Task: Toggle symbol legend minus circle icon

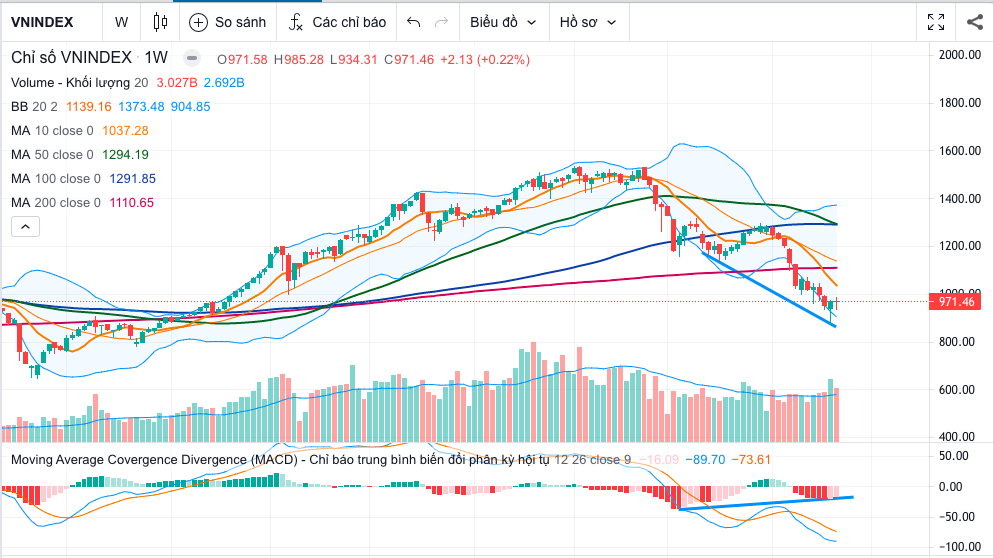Action: (192, 59)
